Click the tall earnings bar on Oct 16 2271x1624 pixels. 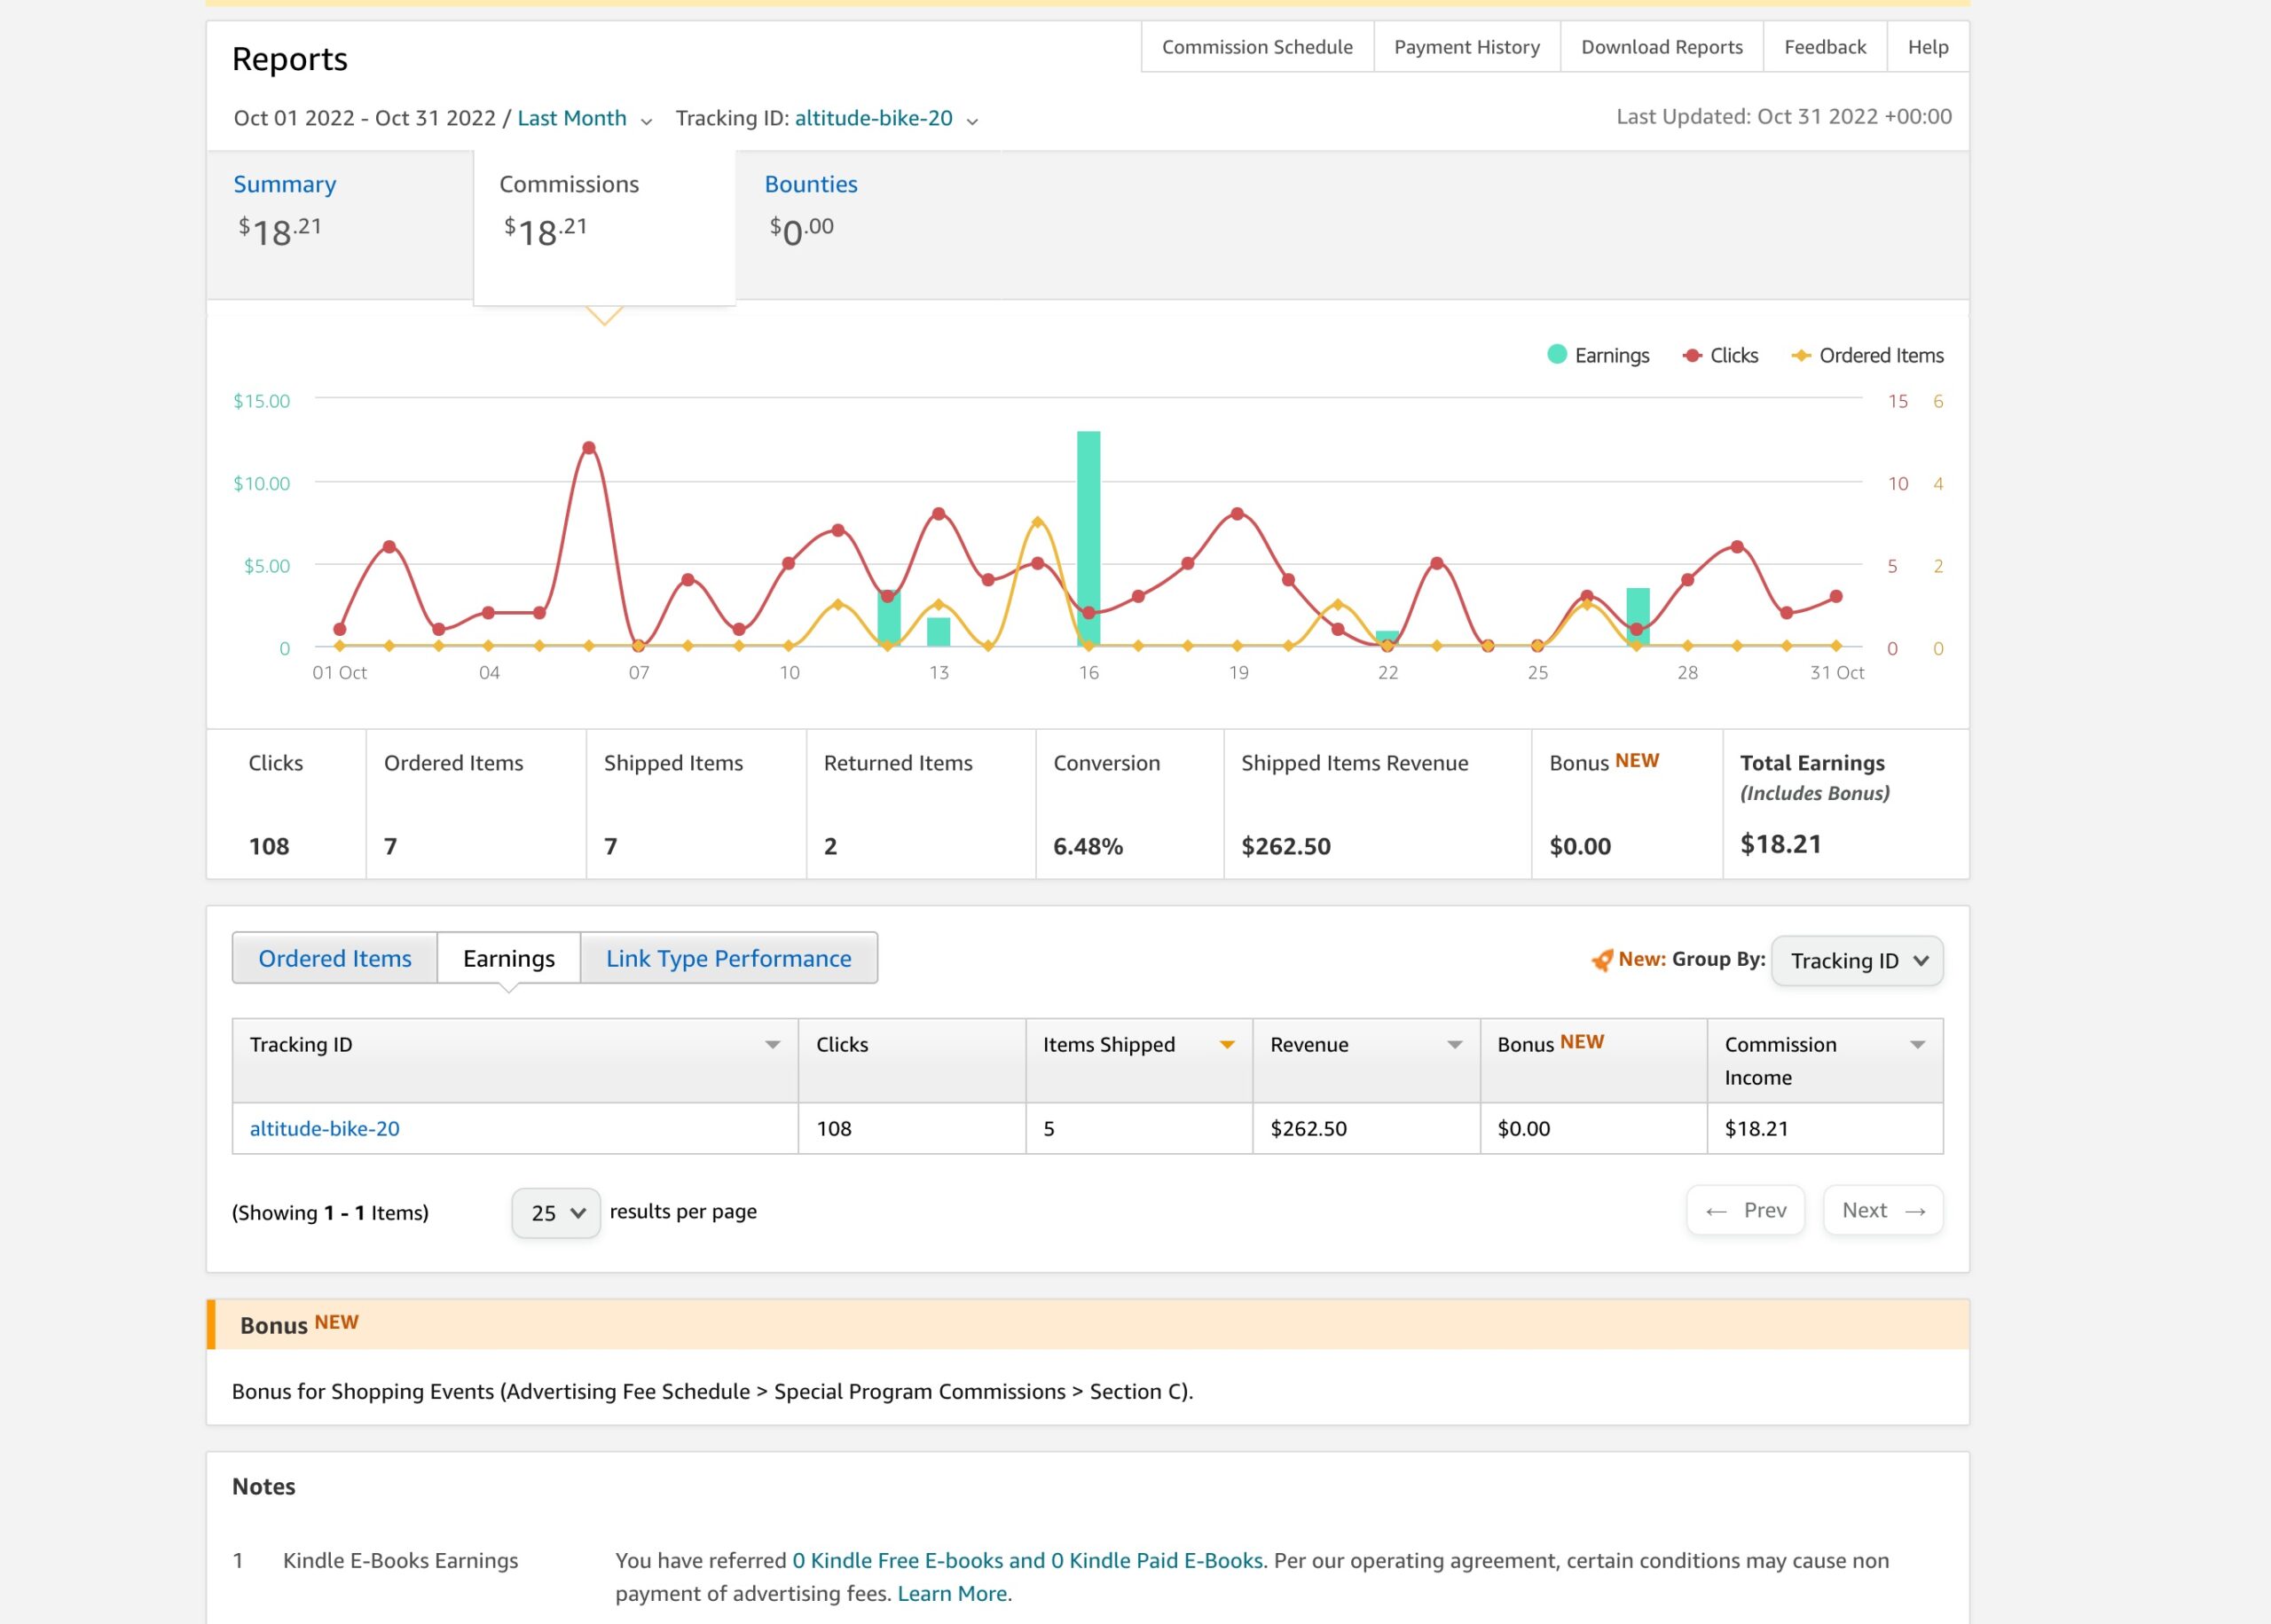[x=1088, y=538]
